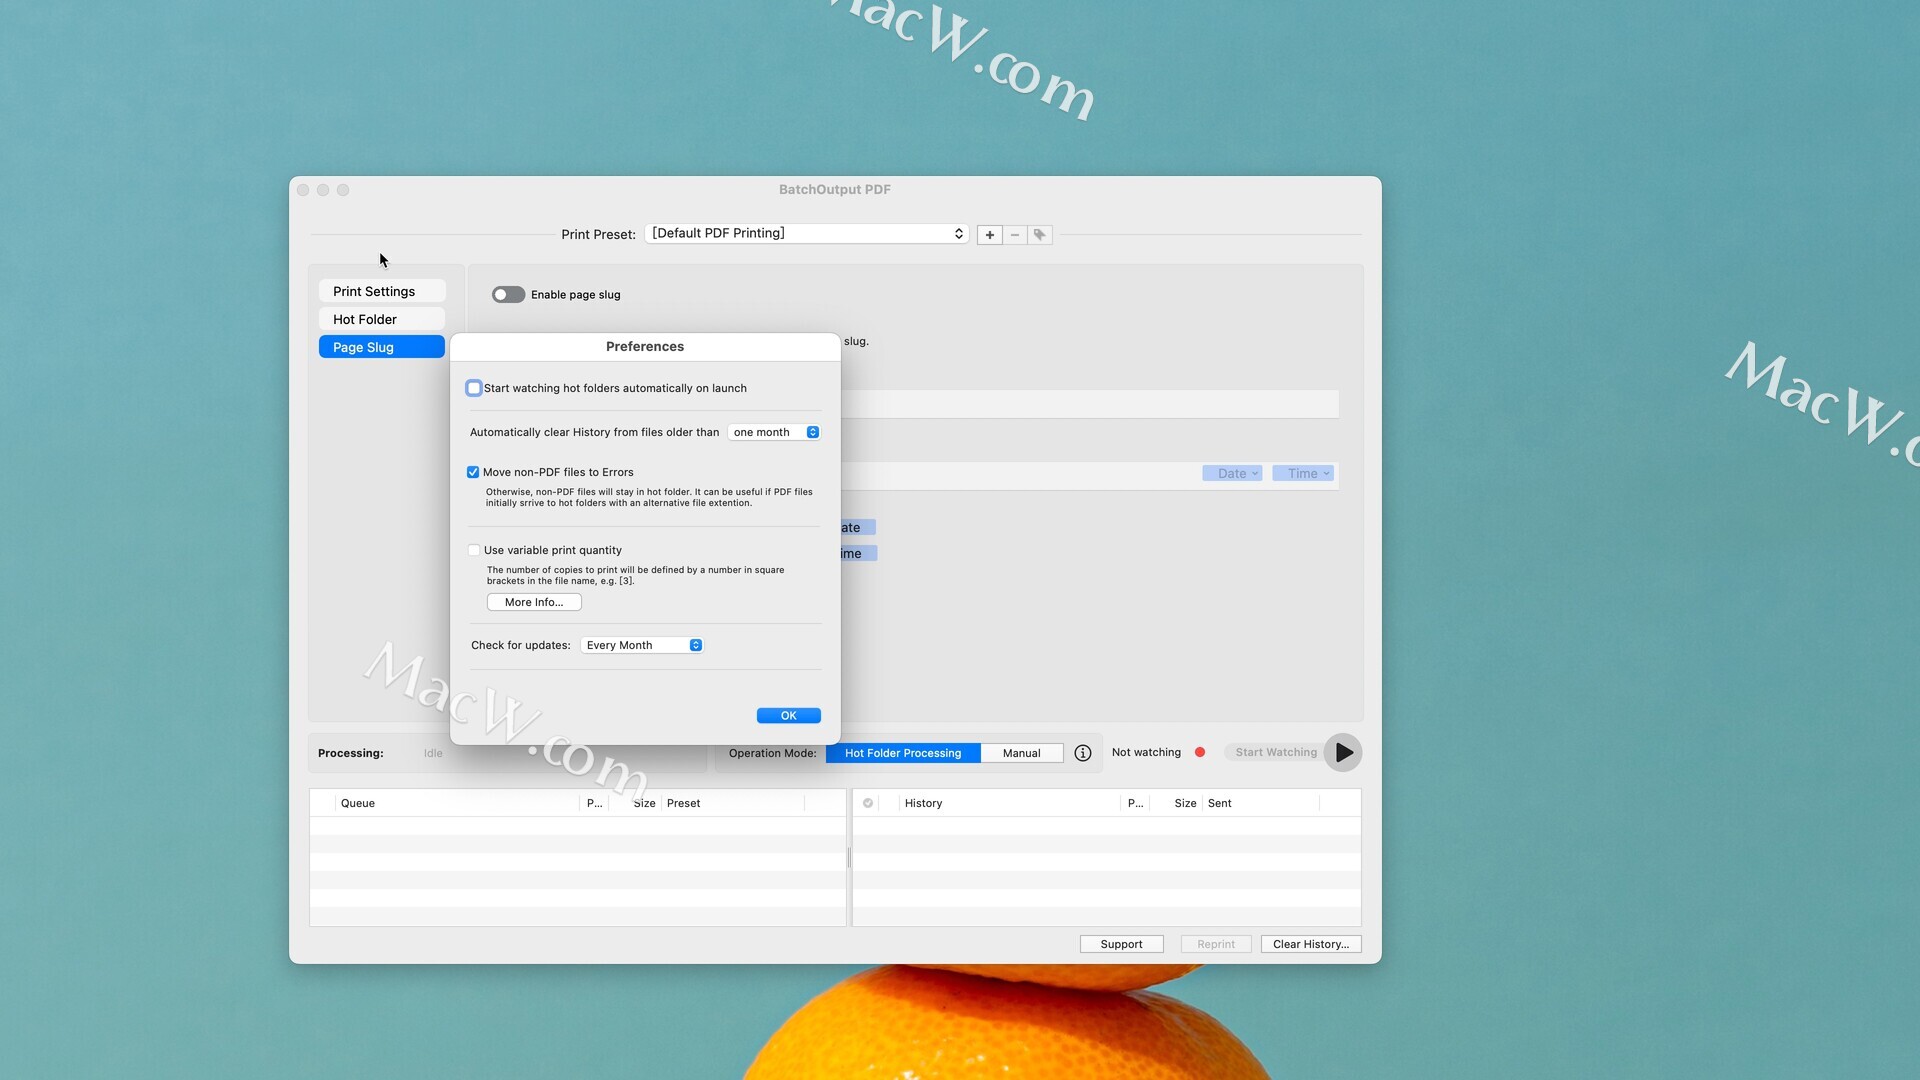The width and height of the screenshot is (1920, 1080).
Task: Toggle Enable page slug switch
Action: point(508,295)
